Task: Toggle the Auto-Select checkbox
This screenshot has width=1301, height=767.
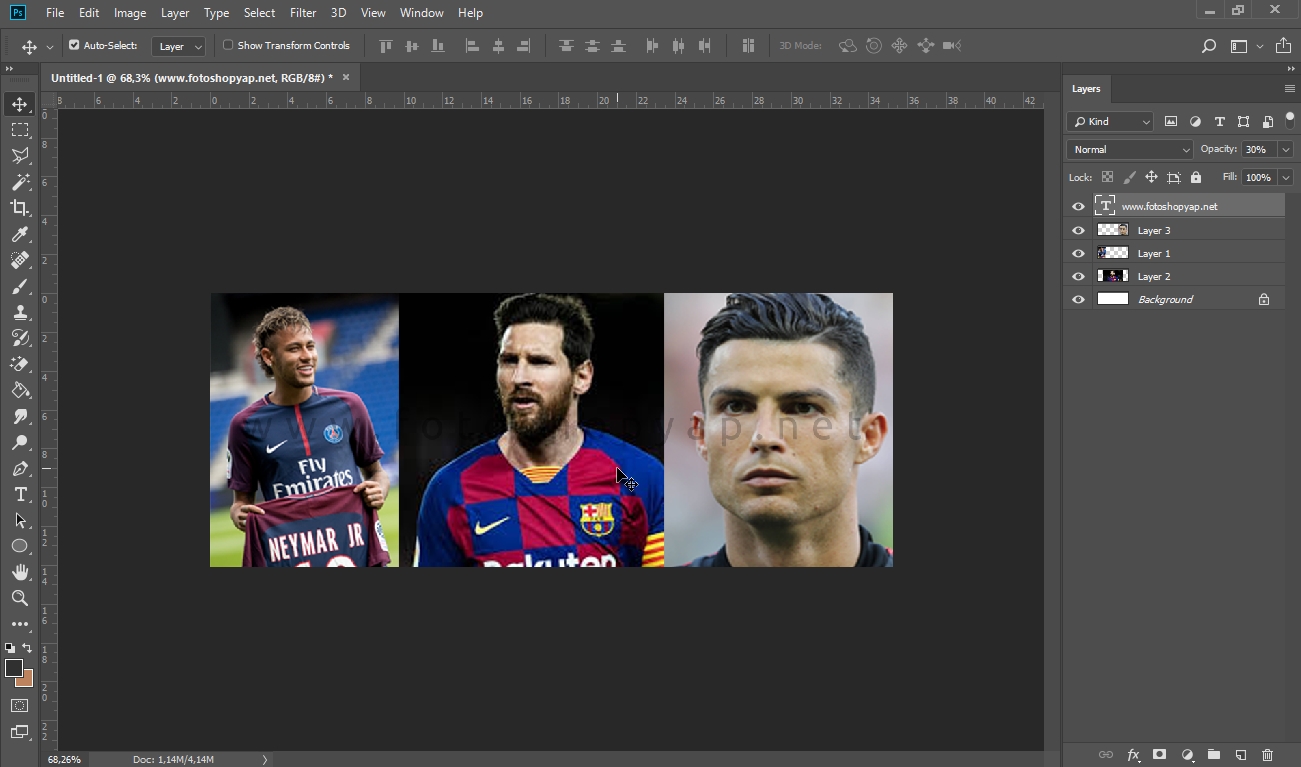Action: click(x=74, y=45)
